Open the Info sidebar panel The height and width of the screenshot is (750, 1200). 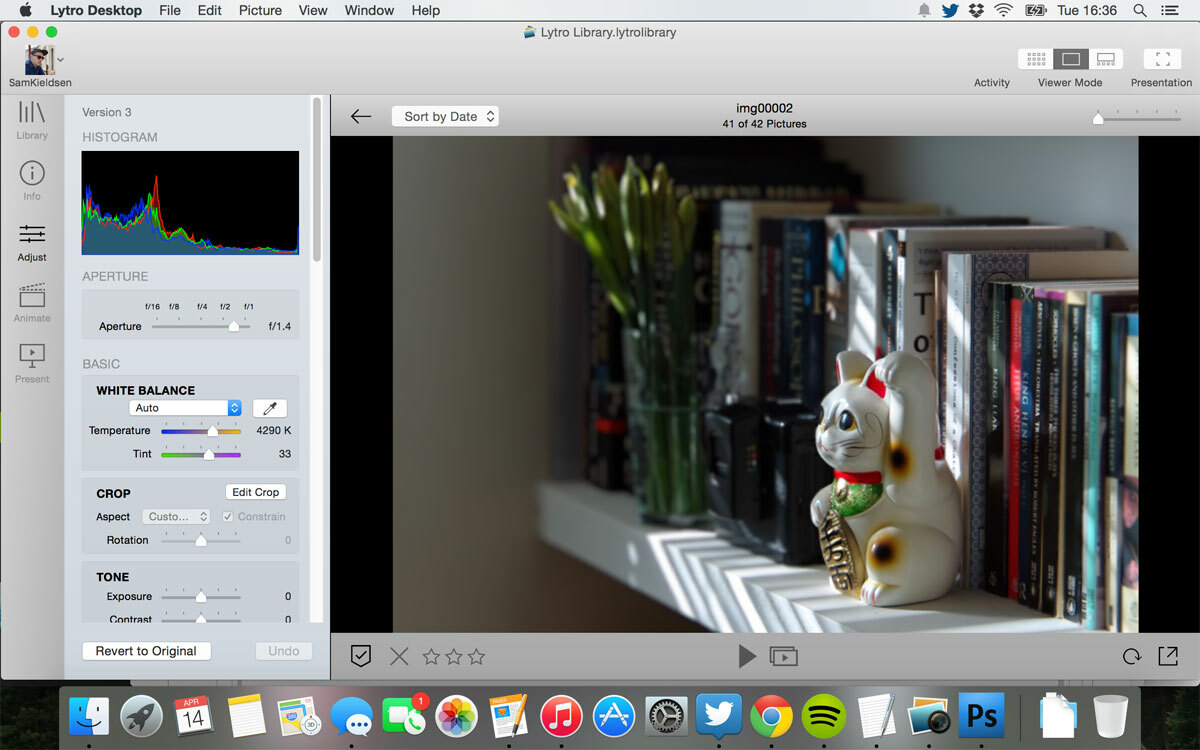32,180
